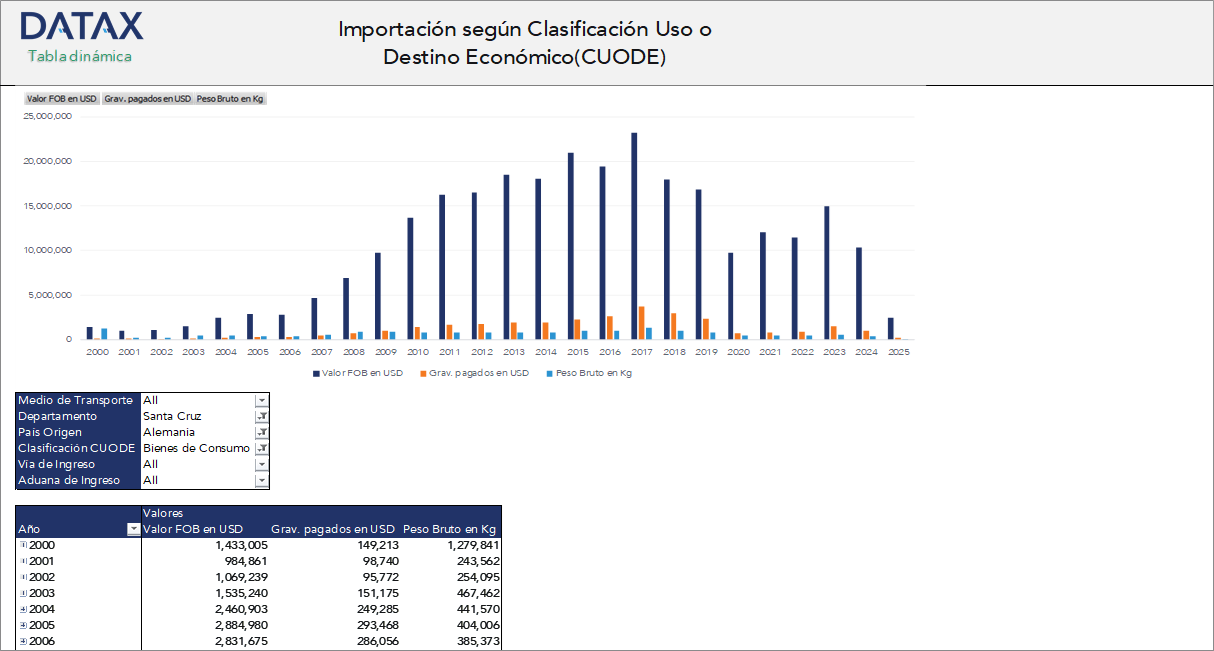Screen dimensions: 1214x651
Task: Select the Peso Bruto en Kg field button
Action: (230, 98)
